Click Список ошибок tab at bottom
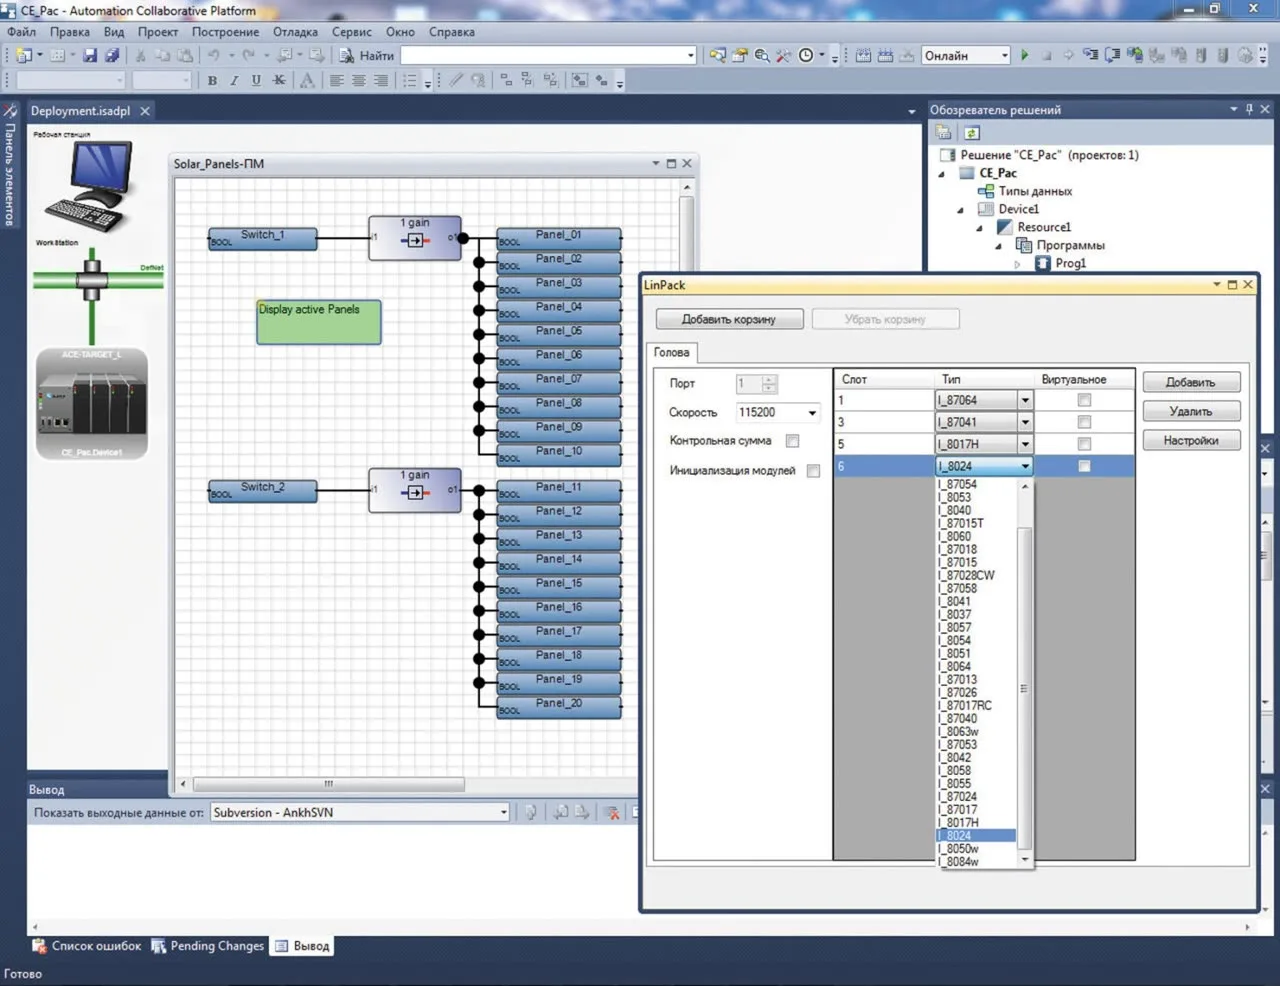The height and width of the screenshot is (986, 1280). tap(87, 945)
